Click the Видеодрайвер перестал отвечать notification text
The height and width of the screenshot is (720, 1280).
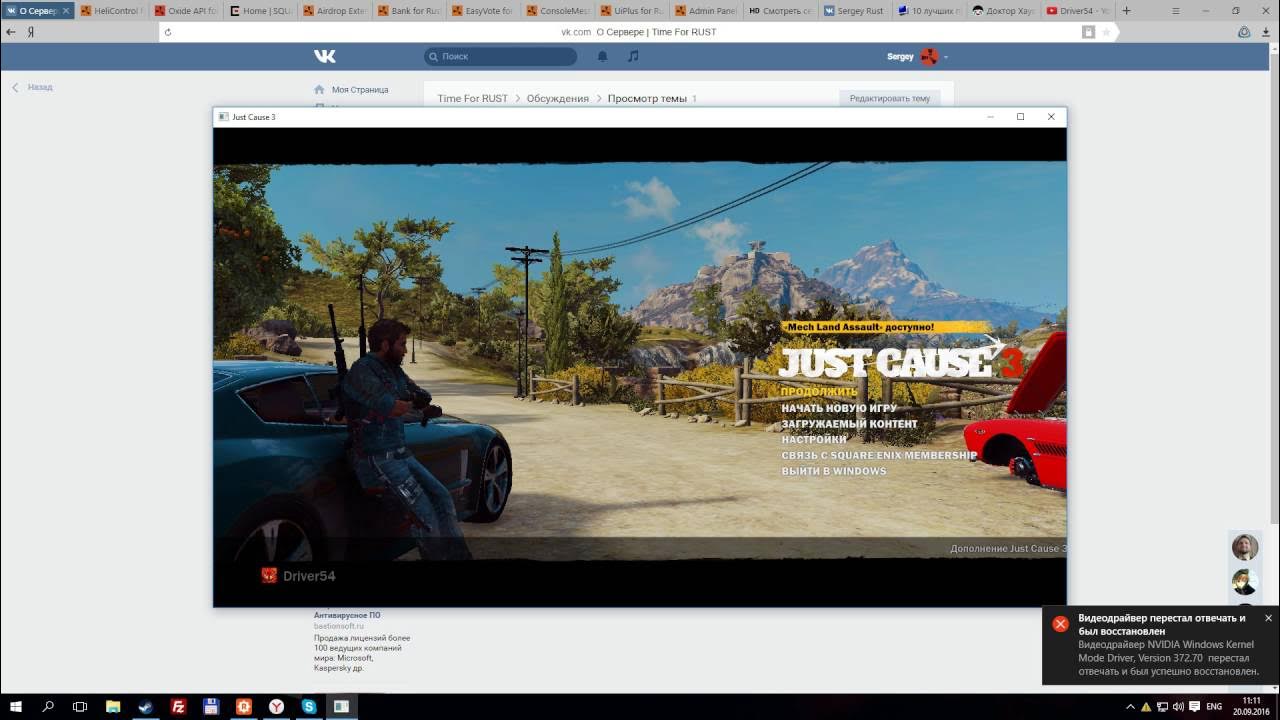tap(1162, 624)
